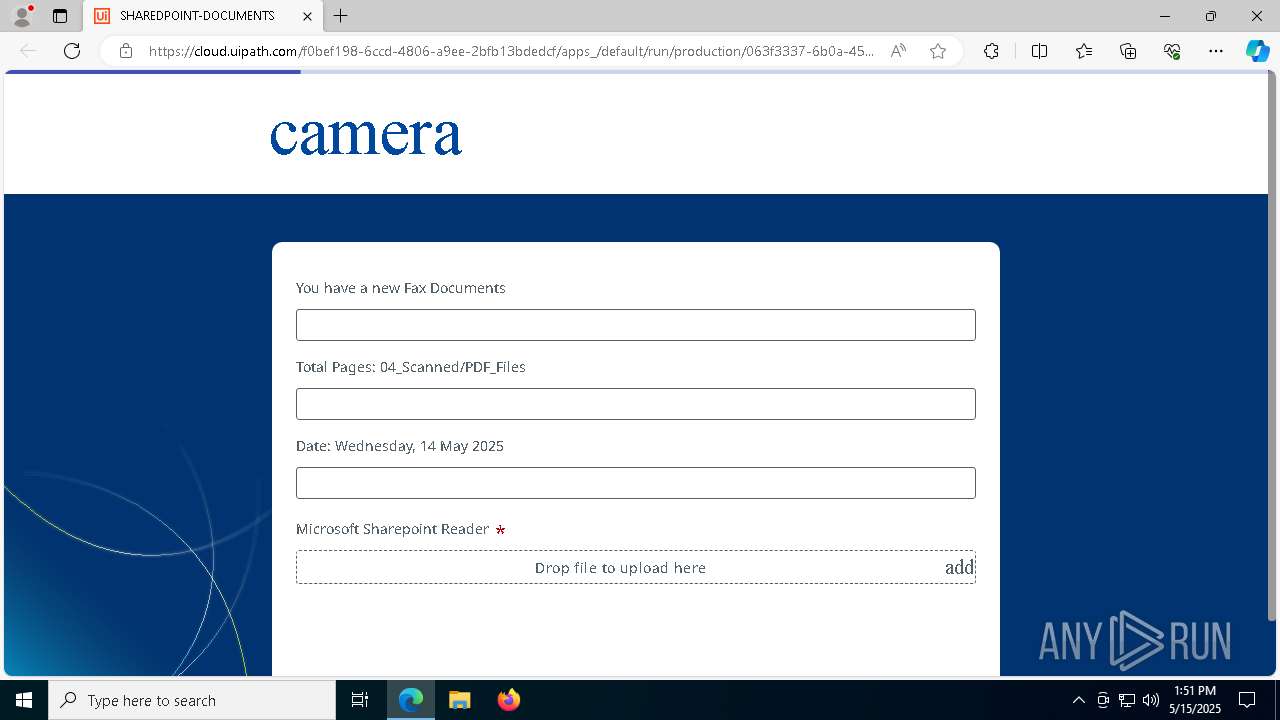Viewport: 1280px width, 720px height.
Task: Click the taskbar search box
Action: coord(192,700)
